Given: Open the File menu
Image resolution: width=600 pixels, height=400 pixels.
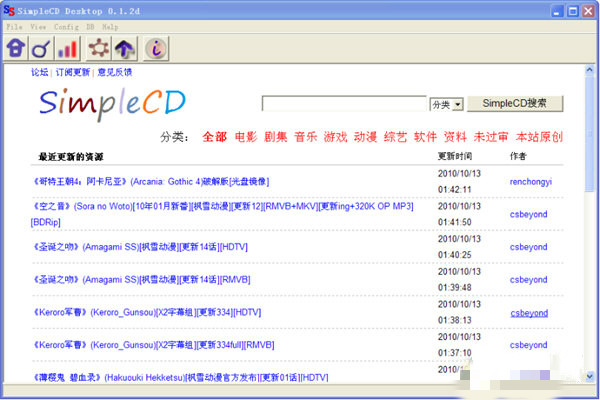Looking at the screenshot, I should pyautogui.click(x=13, y=27).
